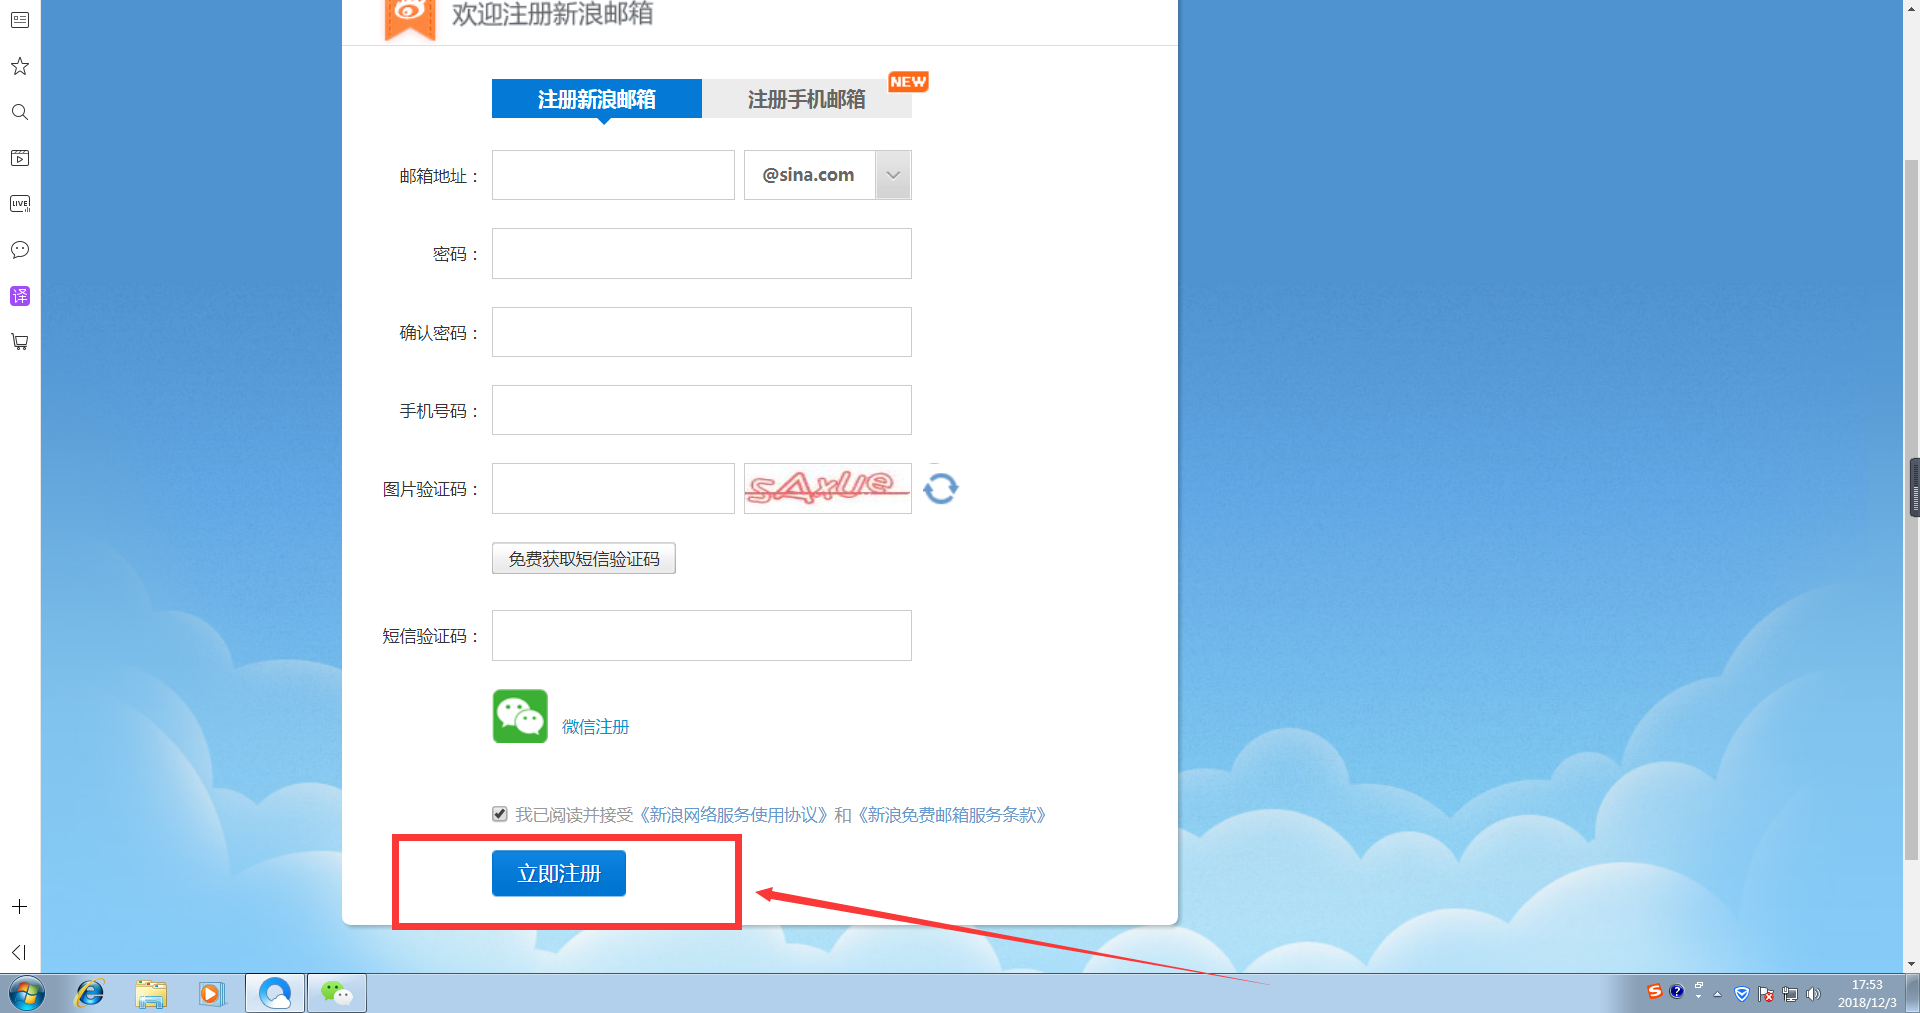Select the 注册新浪邮箱 tab
1920x1013 pixels.
[x=597, y=99]
